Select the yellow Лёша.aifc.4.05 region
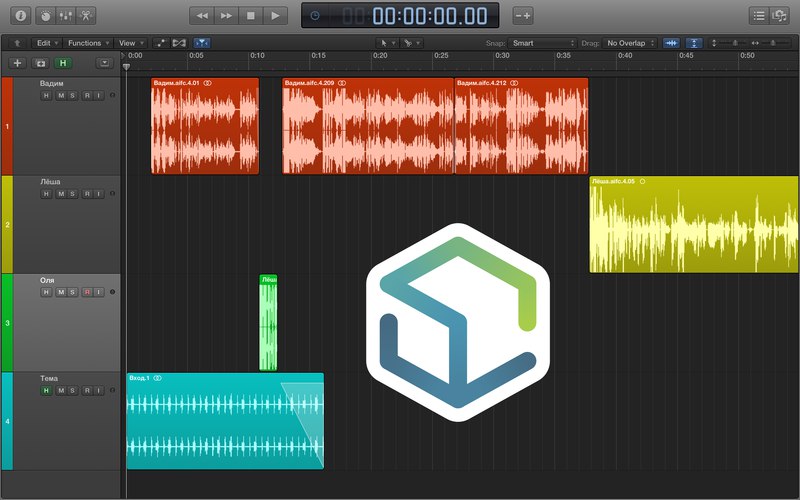 coord(694,224)
